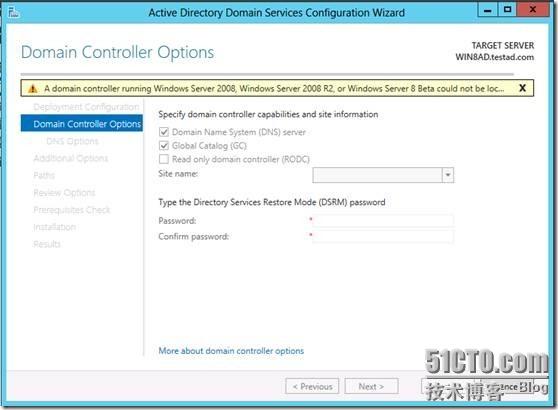Select Prerequisites Check step
The image size is (558, 410).
click(72, 210)
